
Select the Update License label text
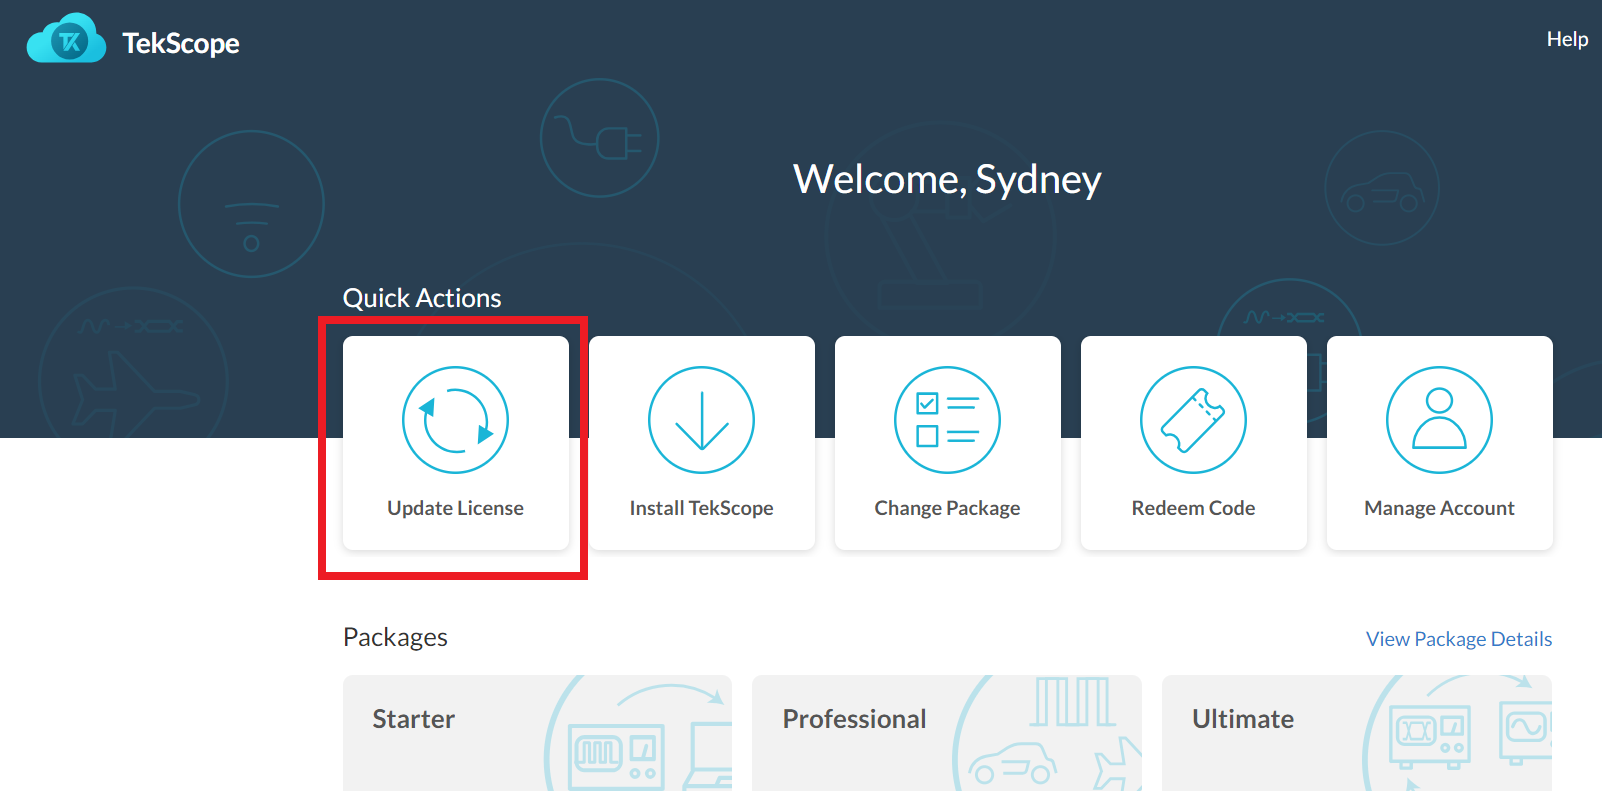pos(455,508)
